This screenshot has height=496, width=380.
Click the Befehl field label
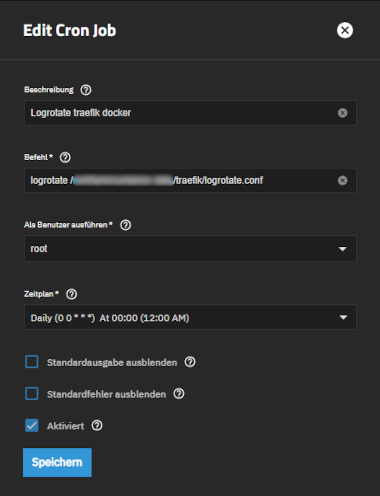[38, 157]
